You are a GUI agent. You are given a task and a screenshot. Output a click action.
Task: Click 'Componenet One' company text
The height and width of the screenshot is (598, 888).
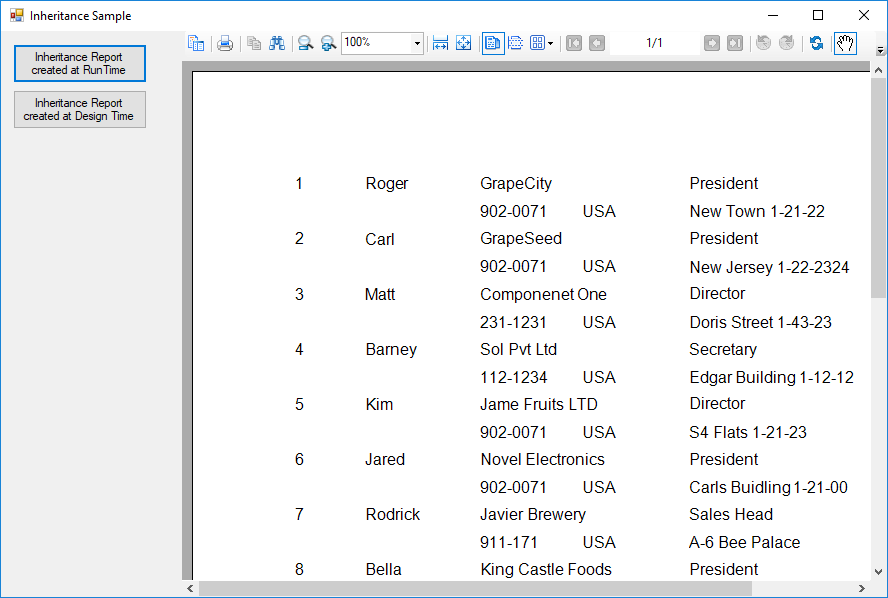point(543,294)
